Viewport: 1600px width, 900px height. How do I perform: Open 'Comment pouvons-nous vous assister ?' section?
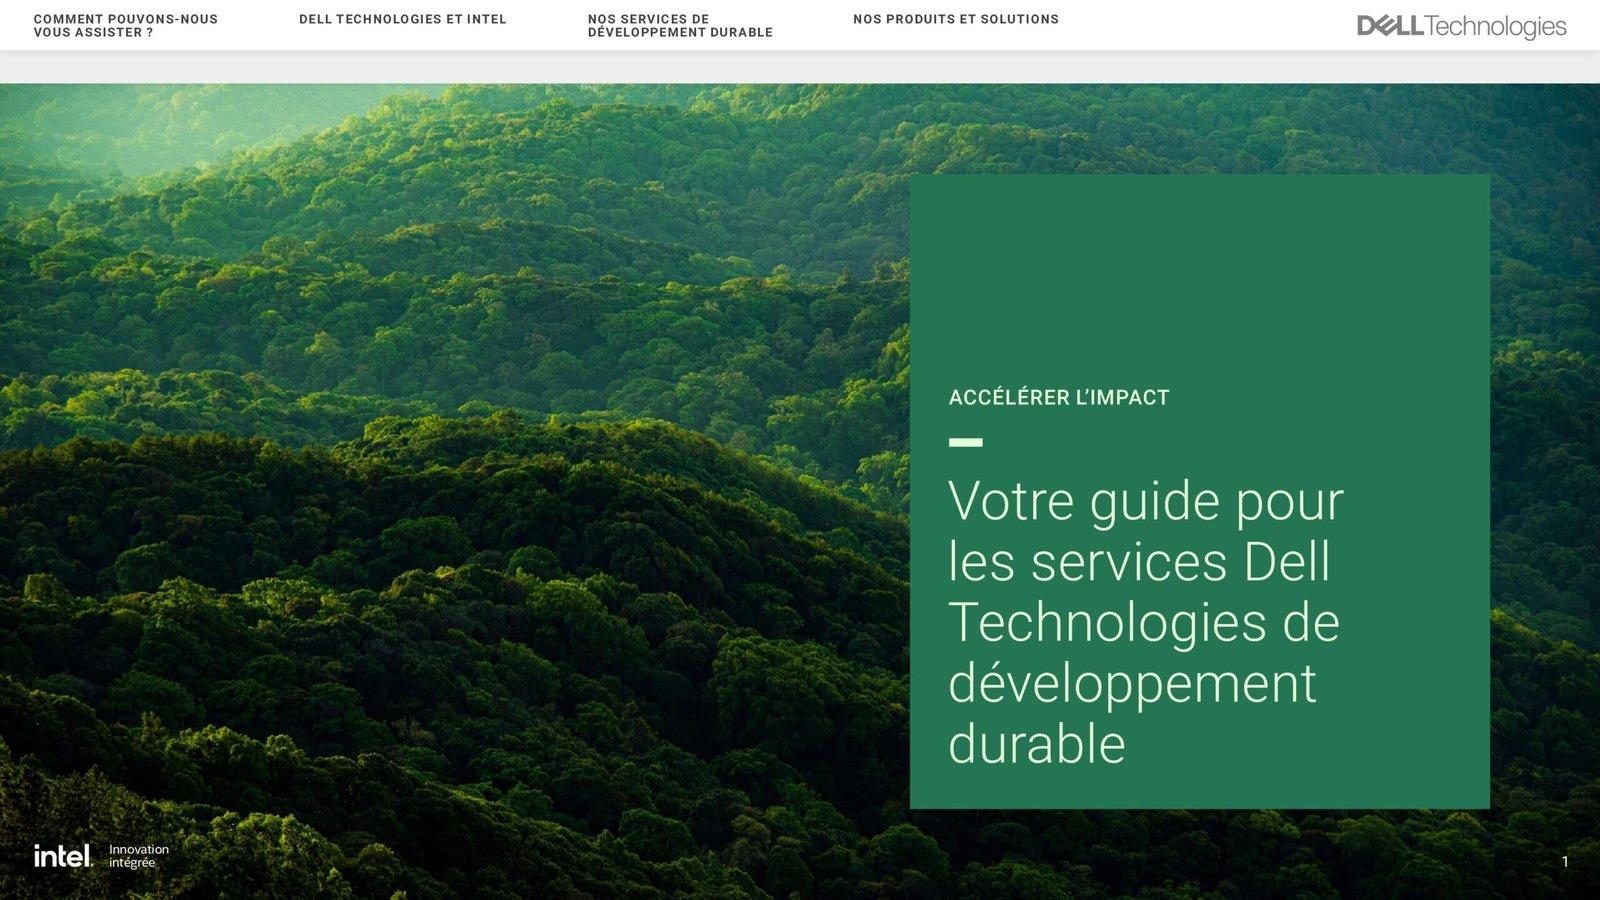(x=125, y=25)
